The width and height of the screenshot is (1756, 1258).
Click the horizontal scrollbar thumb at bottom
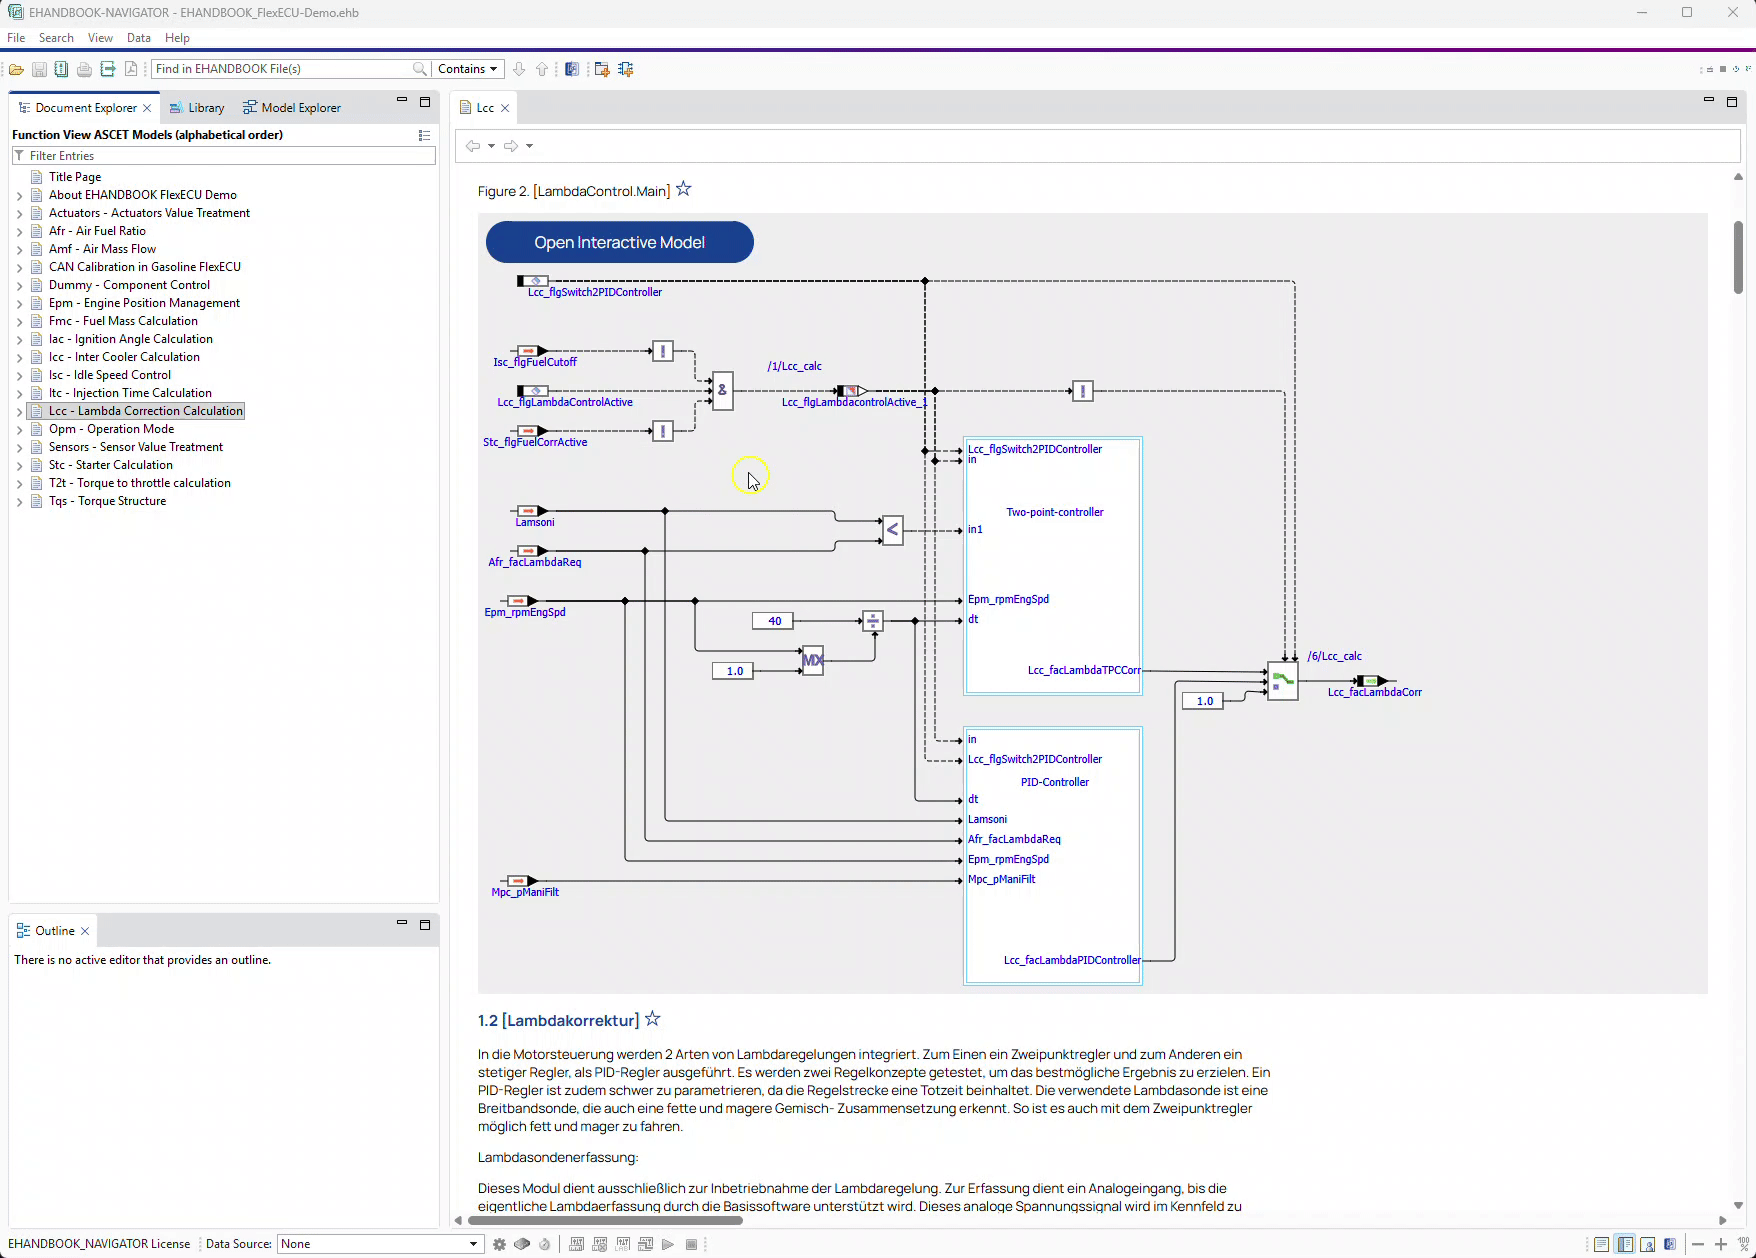click(605, 1220)
